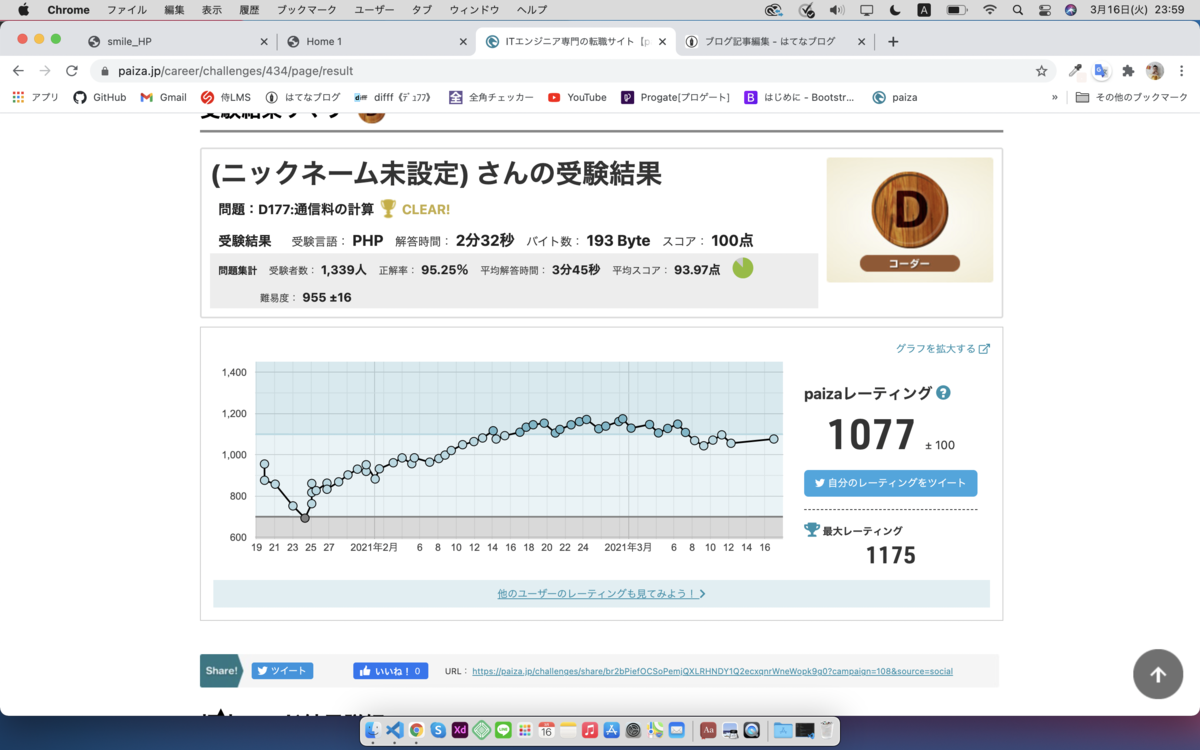Open a new tab with the plus button
1200x750 pixels.
coord(893,41)
